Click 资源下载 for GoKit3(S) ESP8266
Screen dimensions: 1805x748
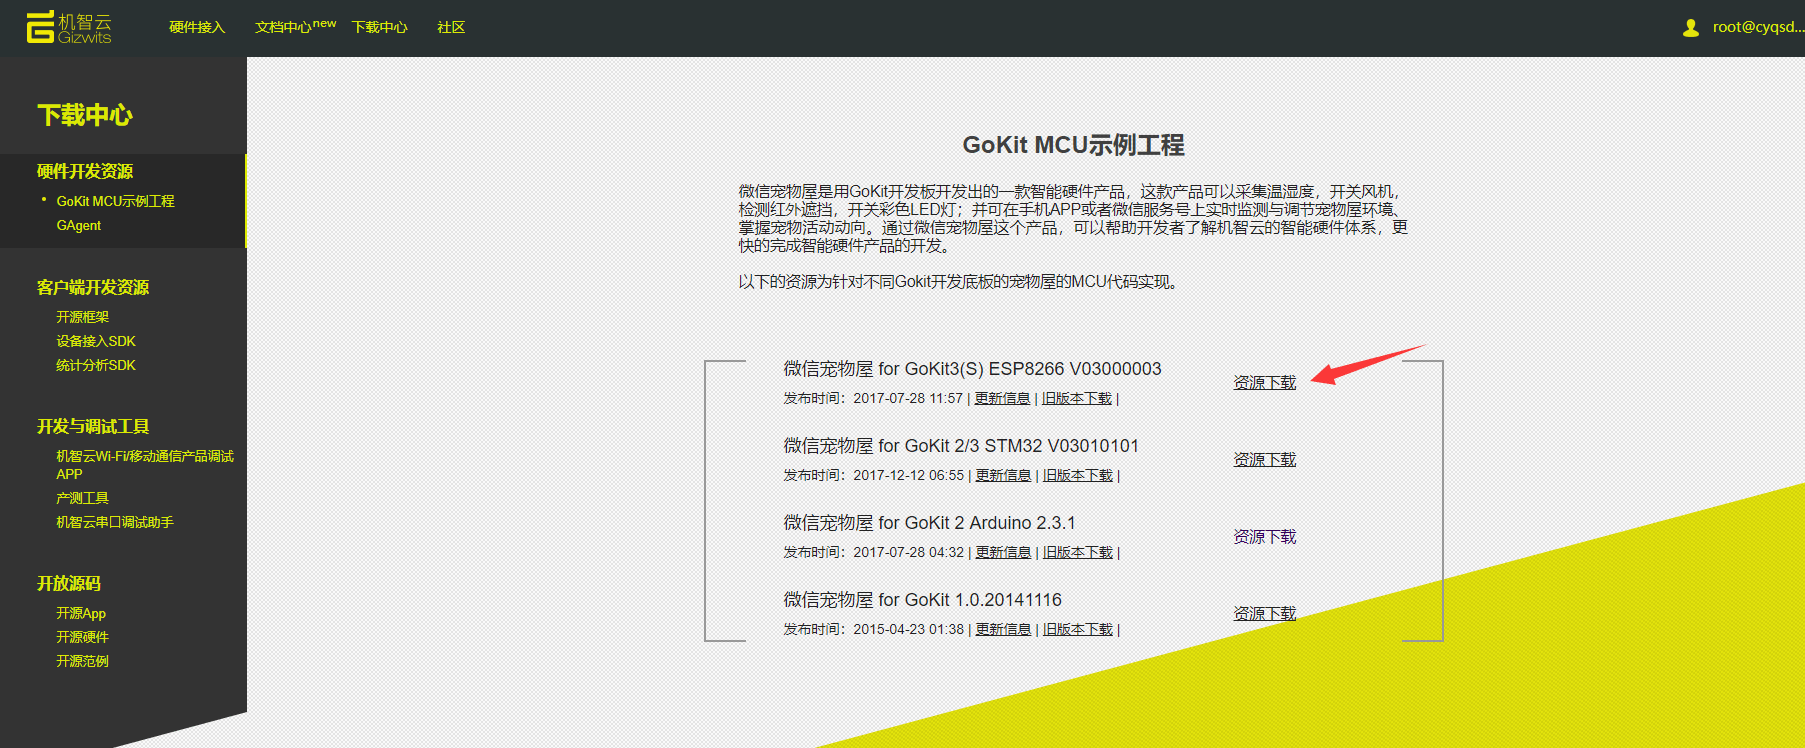tap(1265, 383)
